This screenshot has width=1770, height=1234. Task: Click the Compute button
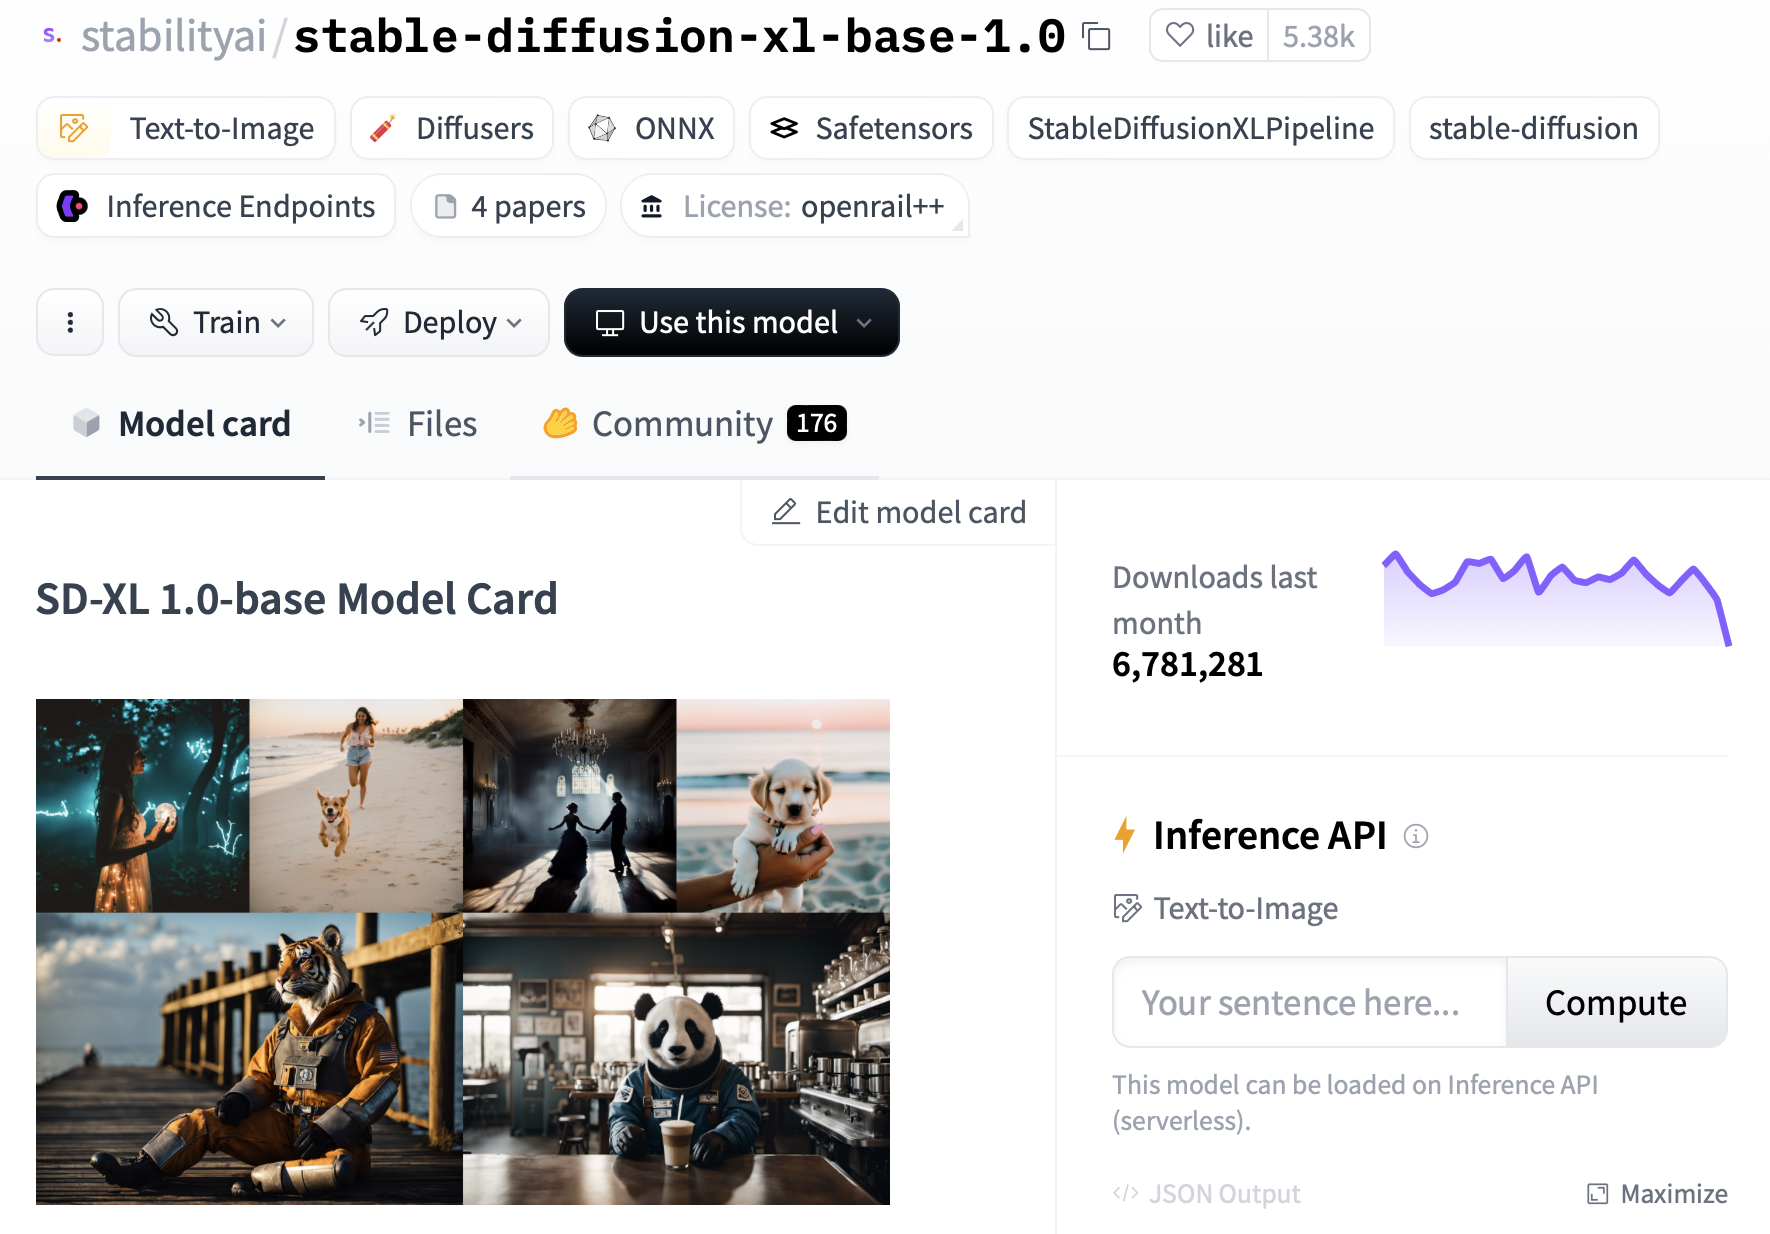pyautogui.click(x=1616, y=1002)
